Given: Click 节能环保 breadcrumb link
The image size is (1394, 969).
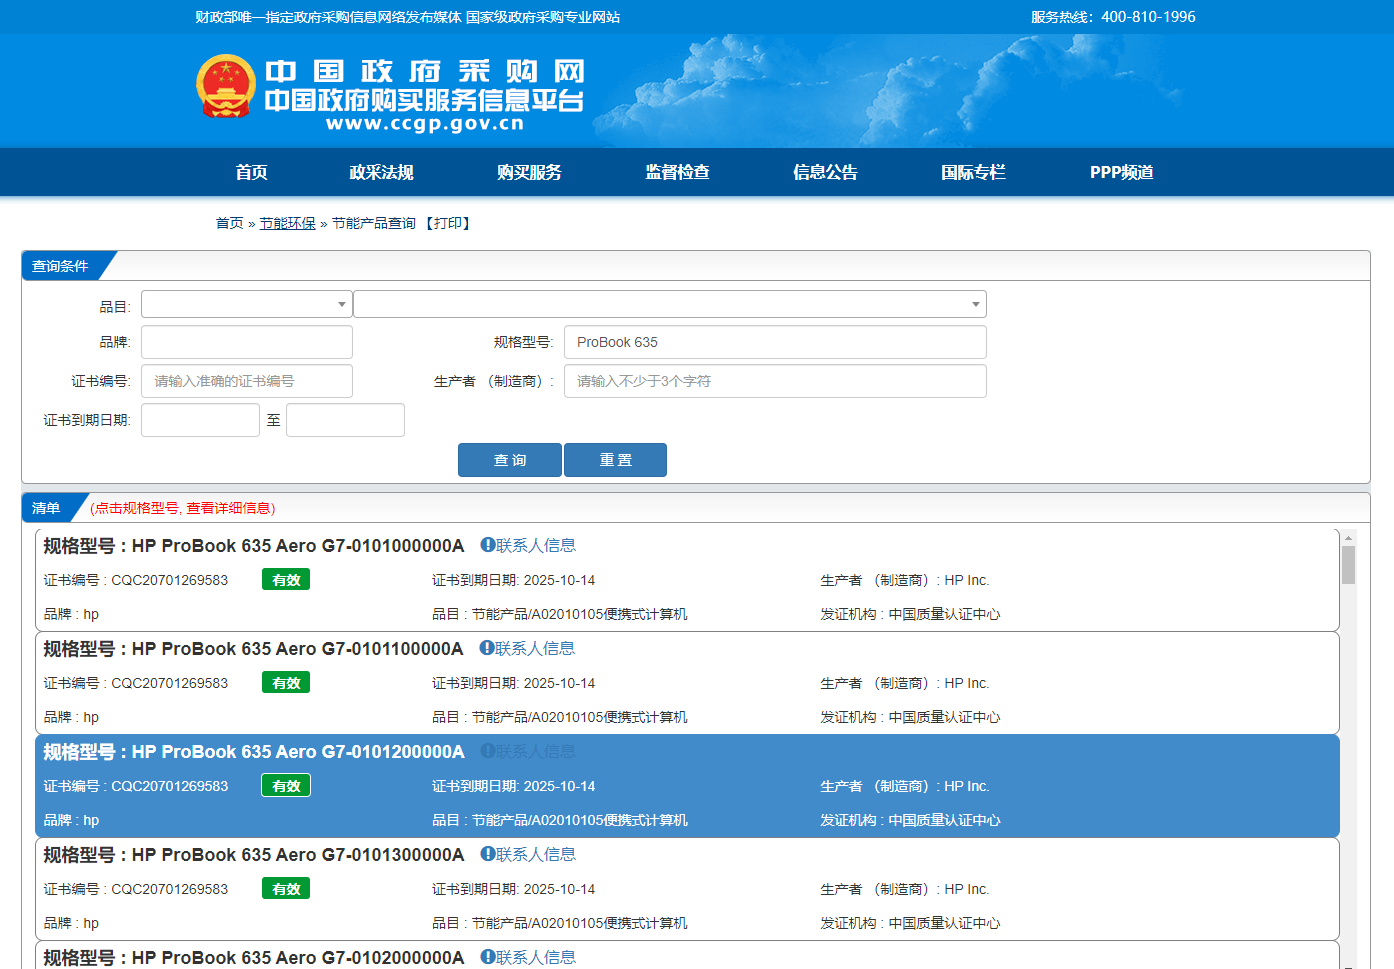Looking at the screenshot, I should [x=288, y=223].
